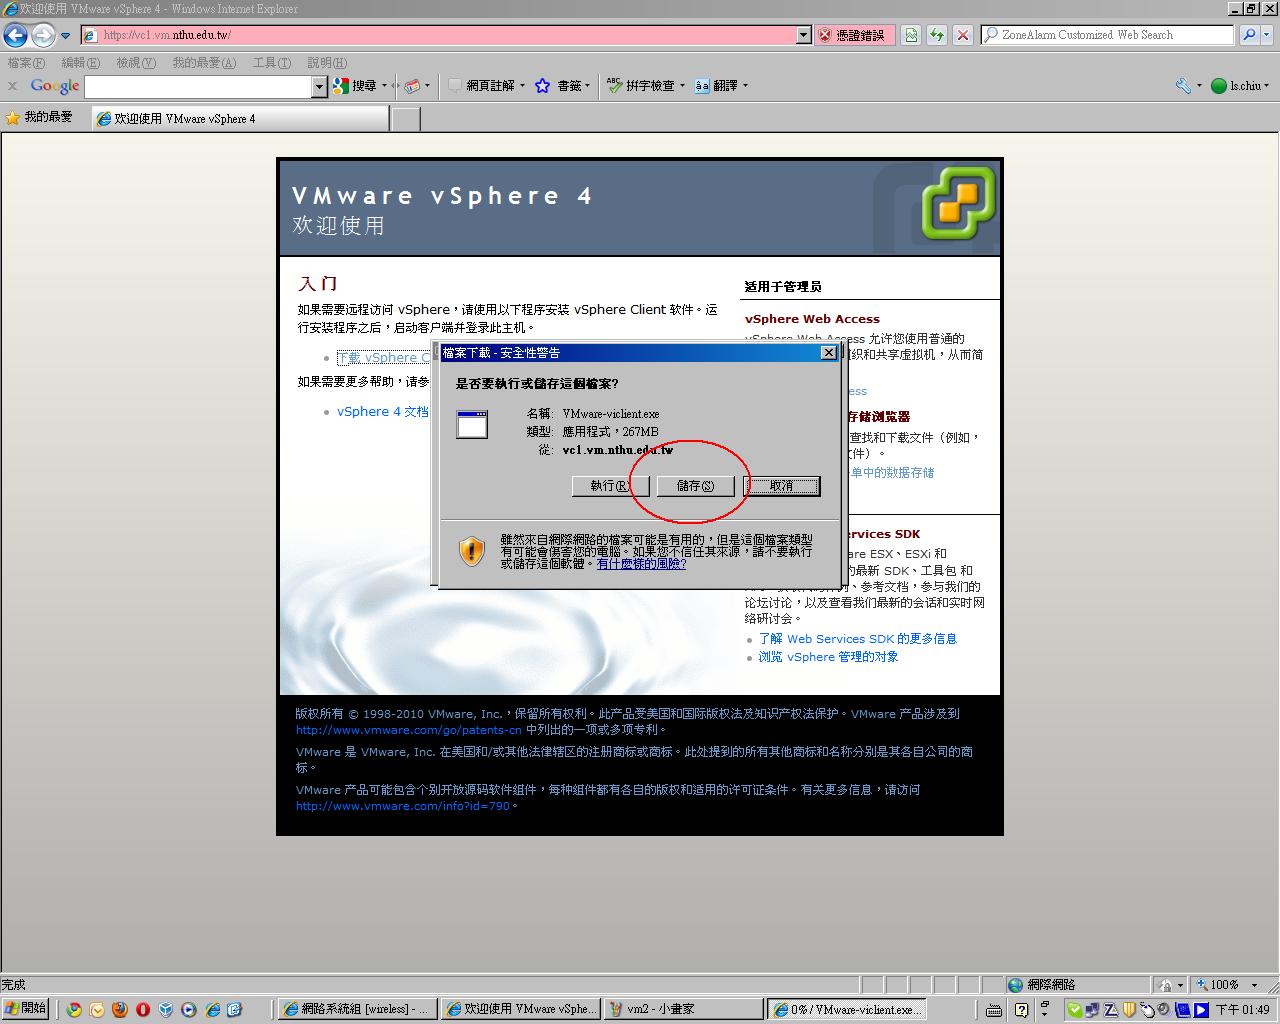
Task: Open the Google search box dropdown arrow
Action: click(319, 87)
